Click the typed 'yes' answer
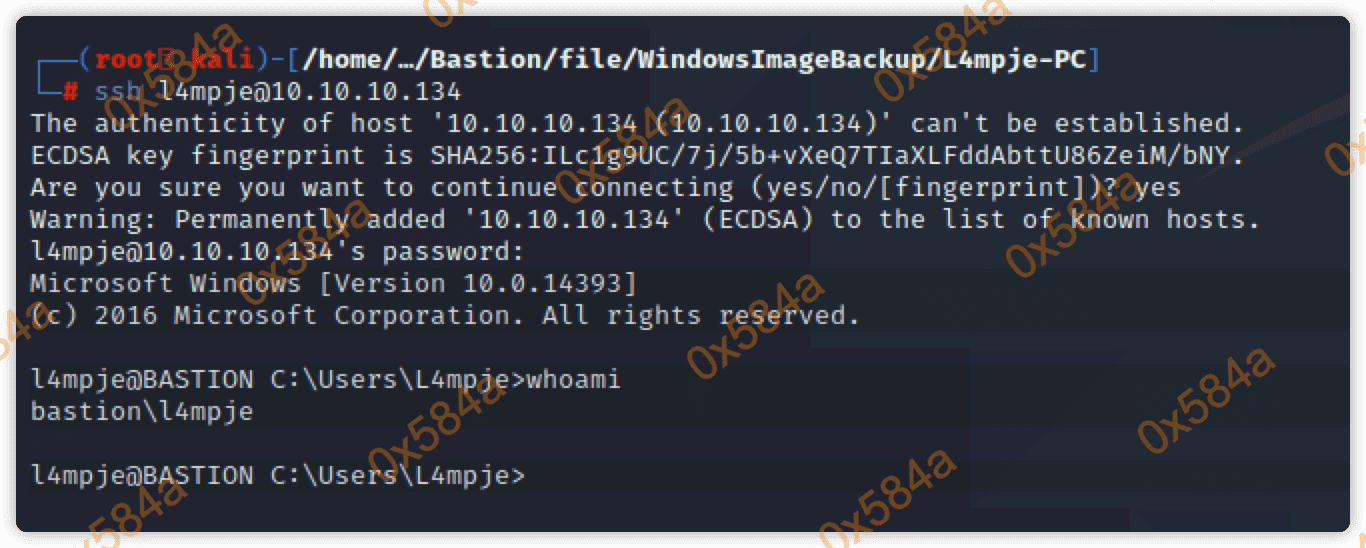The image size is (1366, 548). click(1157, 188)
